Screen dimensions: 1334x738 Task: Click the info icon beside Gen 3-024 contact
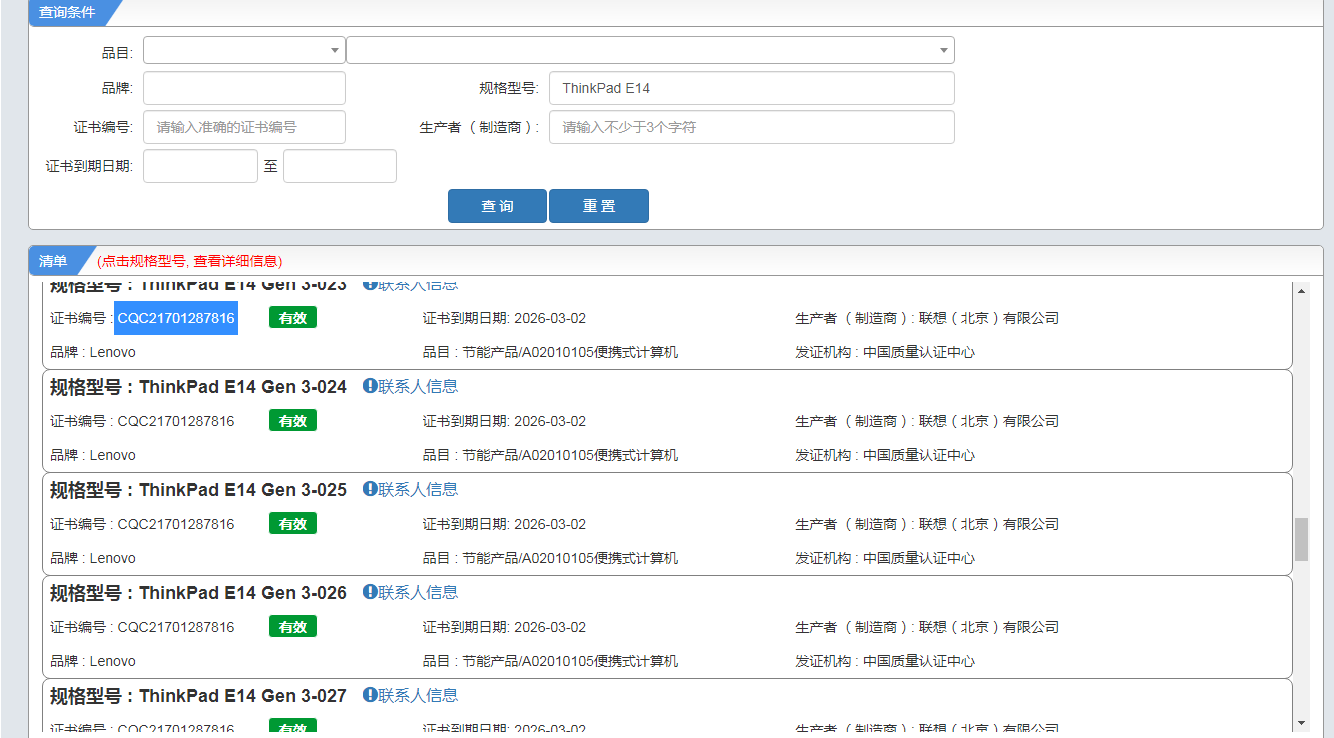[x=370, y=386]
